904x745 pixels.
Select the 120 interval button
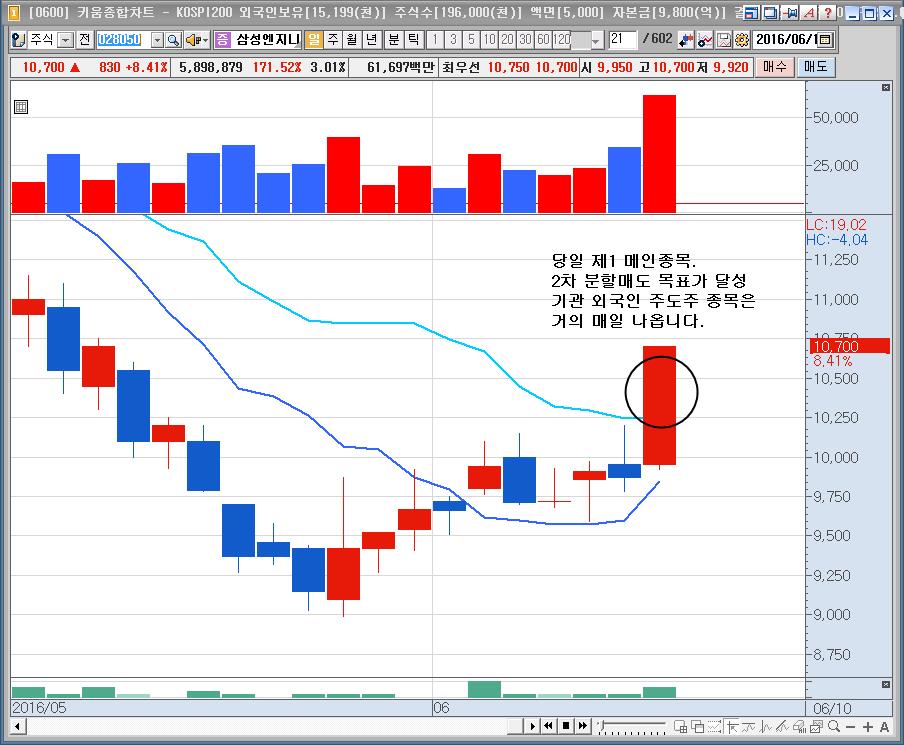[562, 40]
